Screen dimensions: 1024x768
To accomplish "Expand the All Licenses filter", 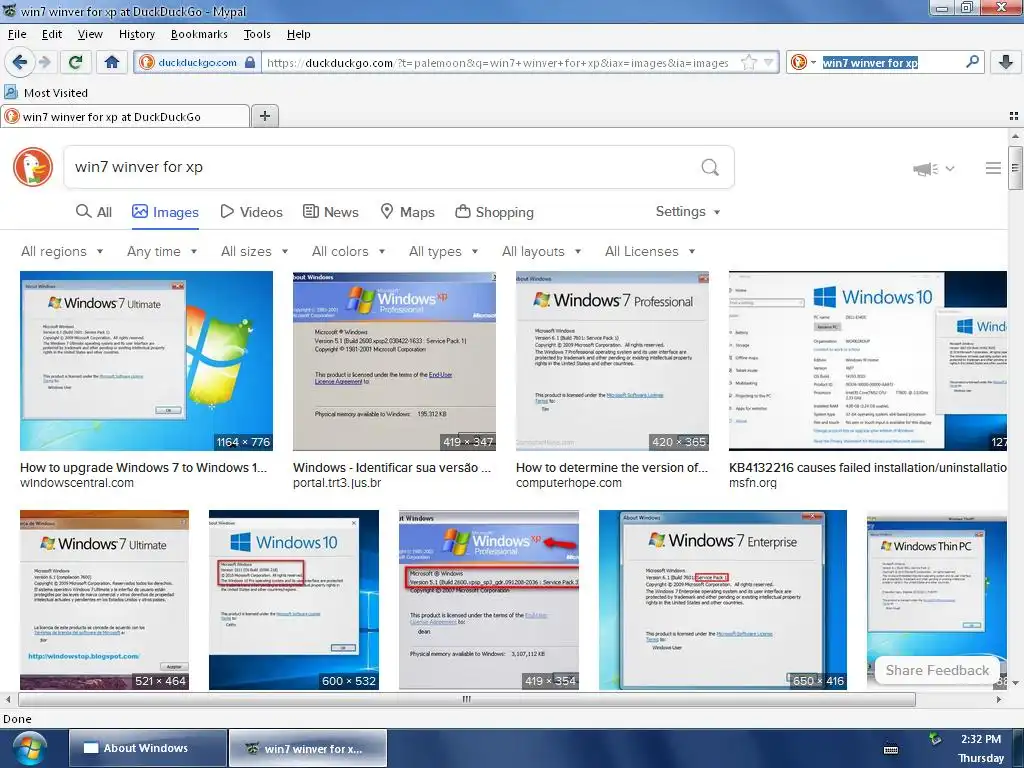I will 650,251.
